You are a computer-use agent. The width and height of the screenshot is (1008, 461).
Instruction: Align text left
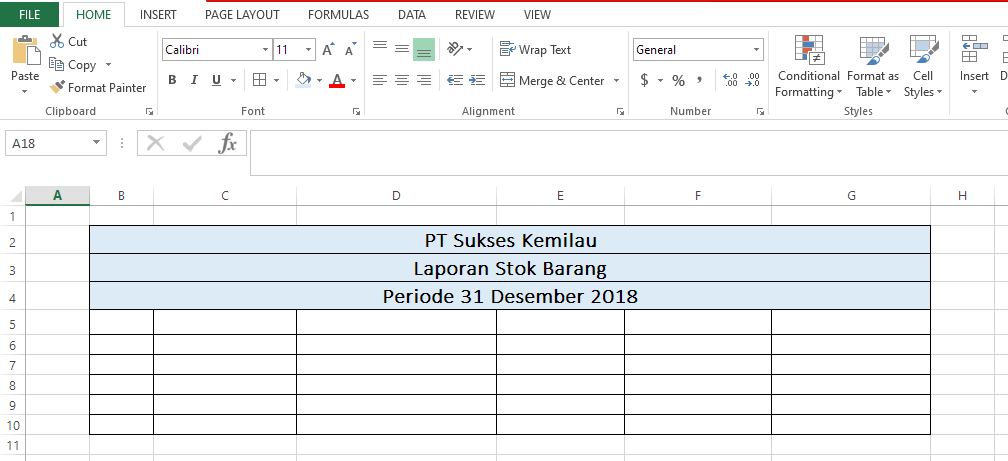[380, 80]
